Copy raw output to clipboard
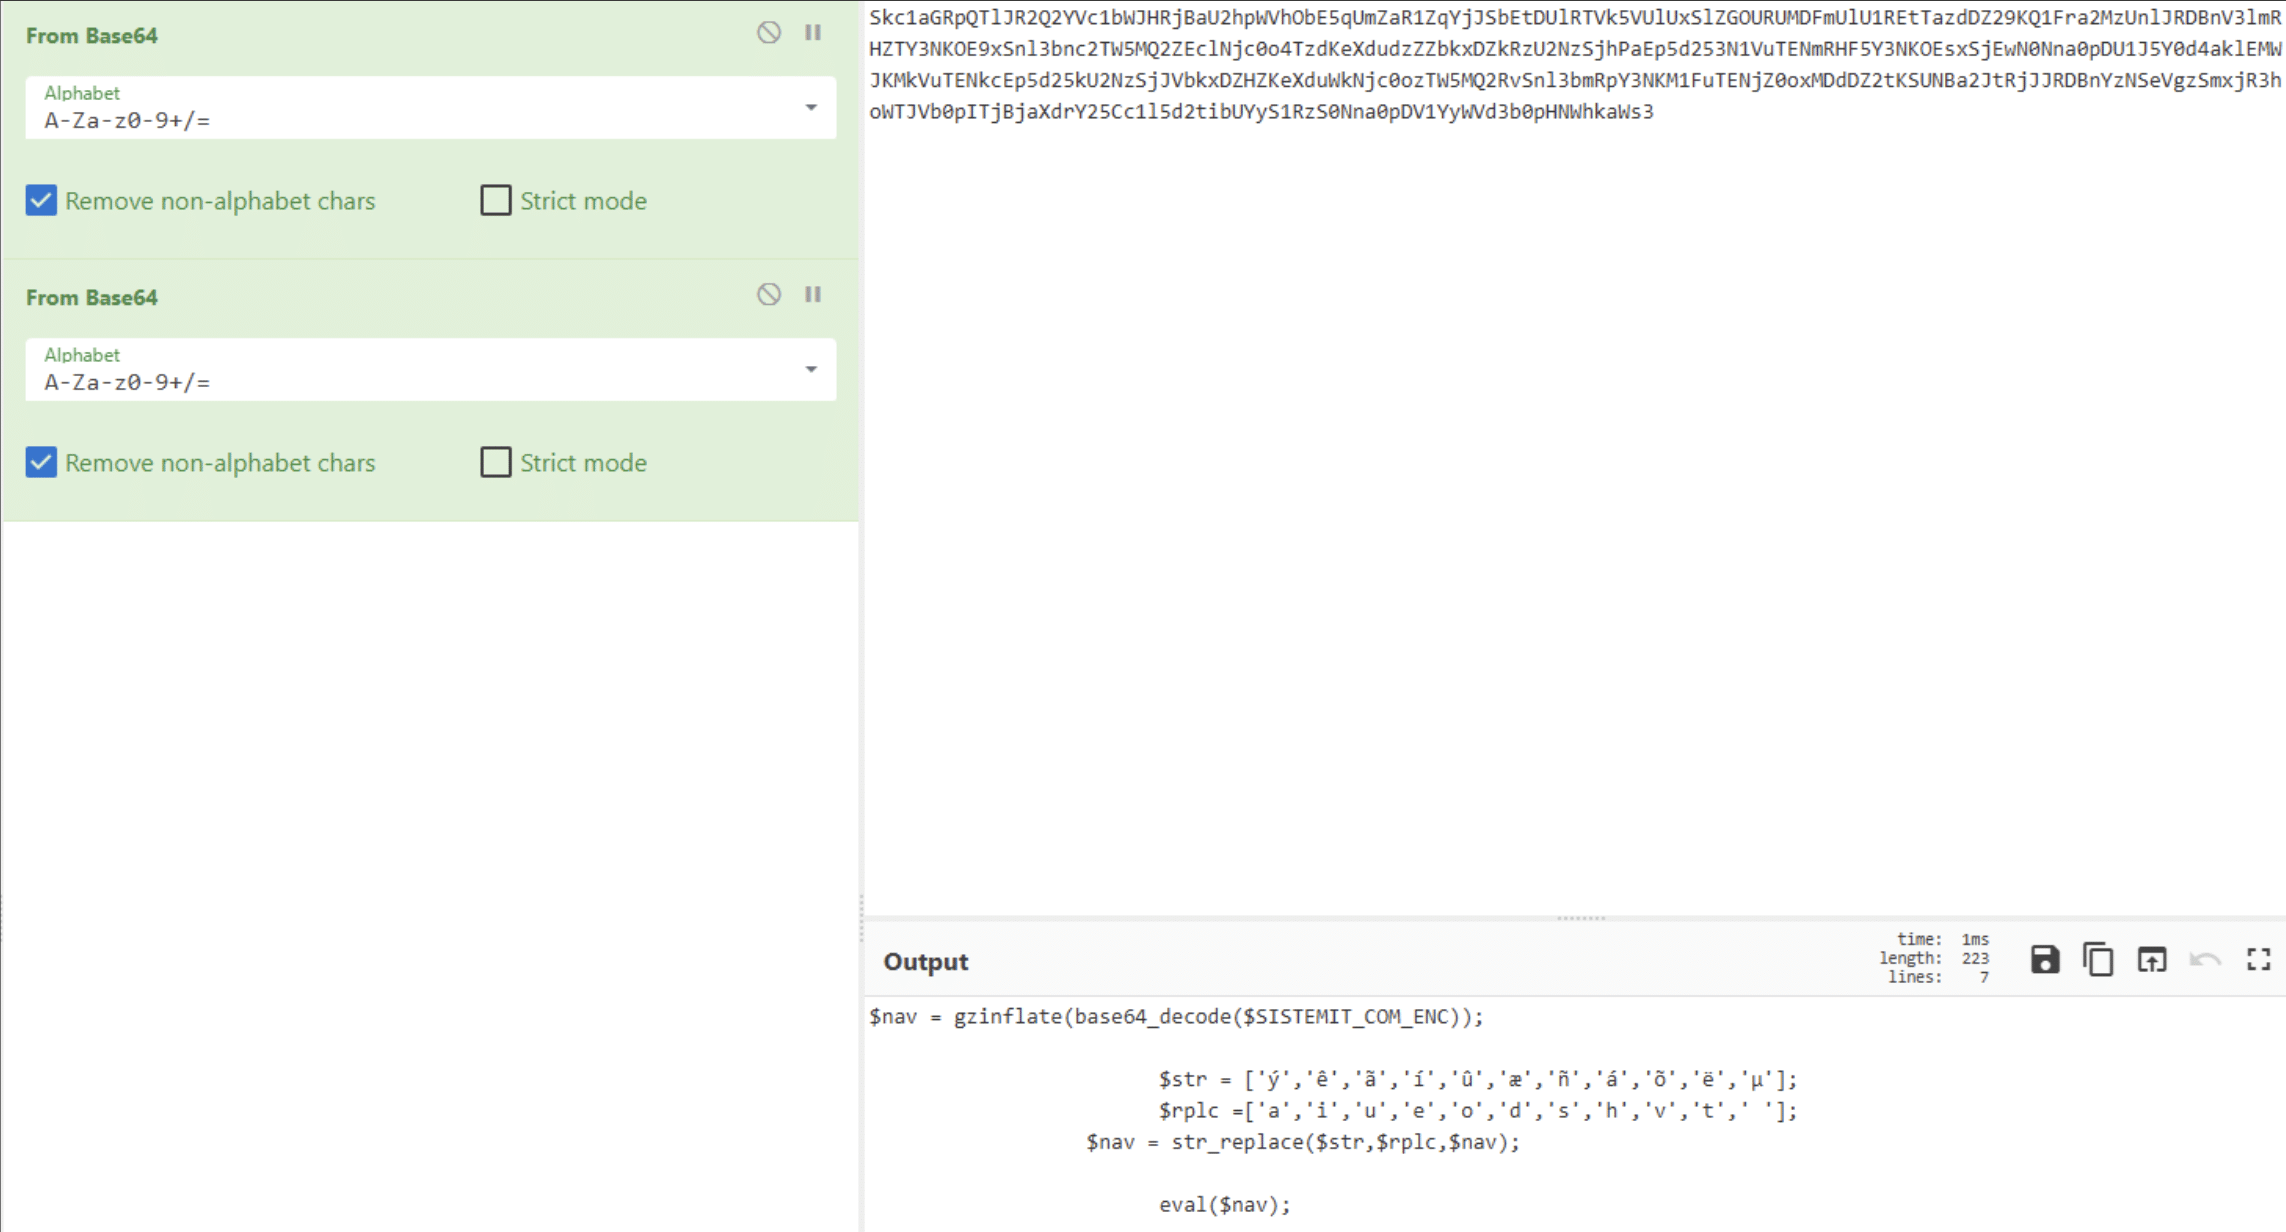Screen dimensions: 2286x1232 click(2098, 960)
